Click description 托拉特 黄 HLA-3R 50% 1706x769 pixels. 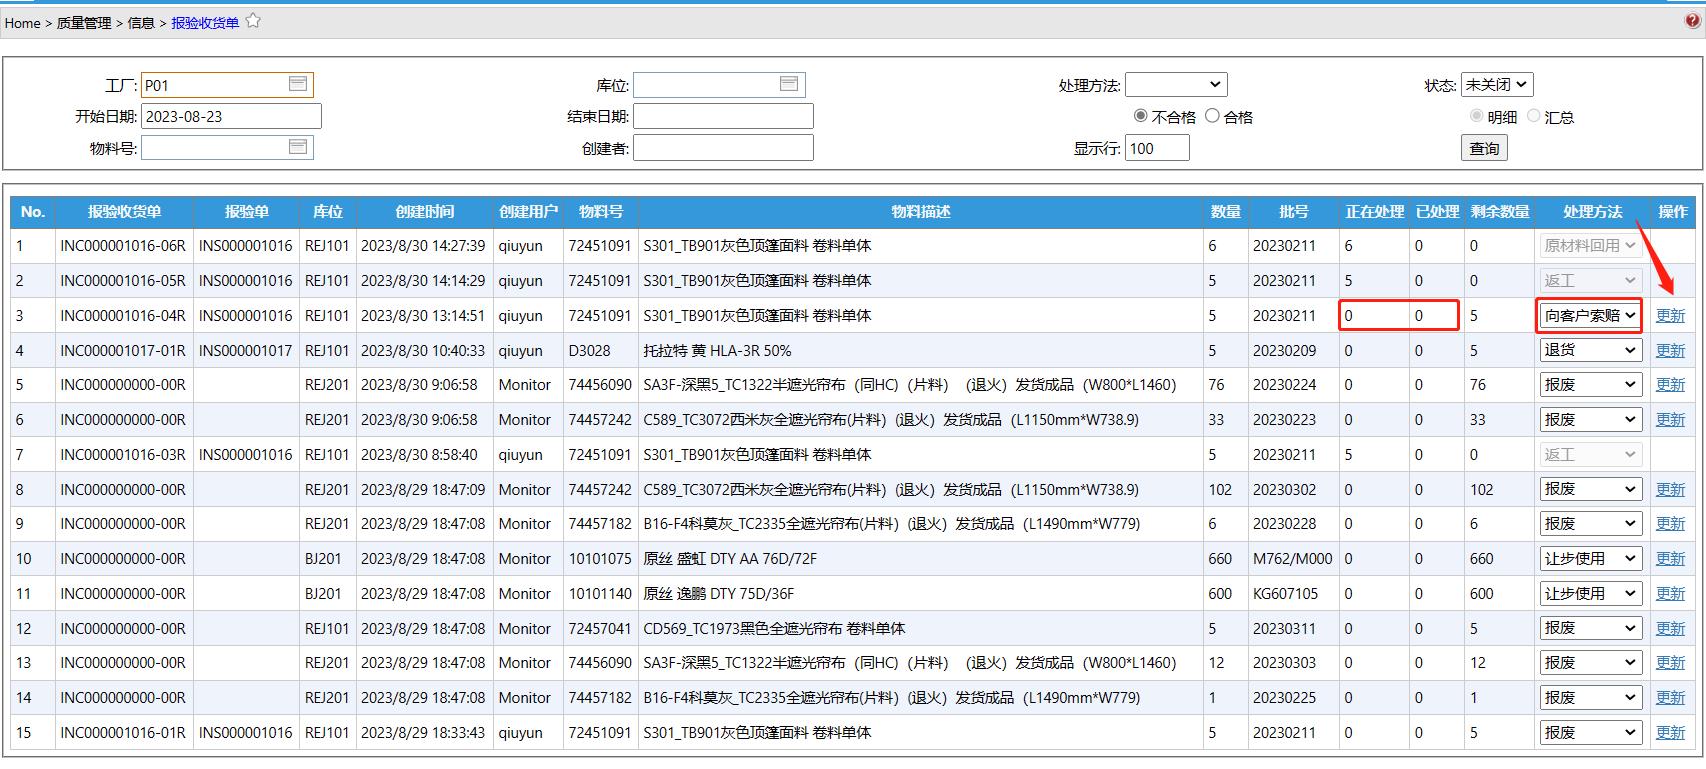(717, 350)
